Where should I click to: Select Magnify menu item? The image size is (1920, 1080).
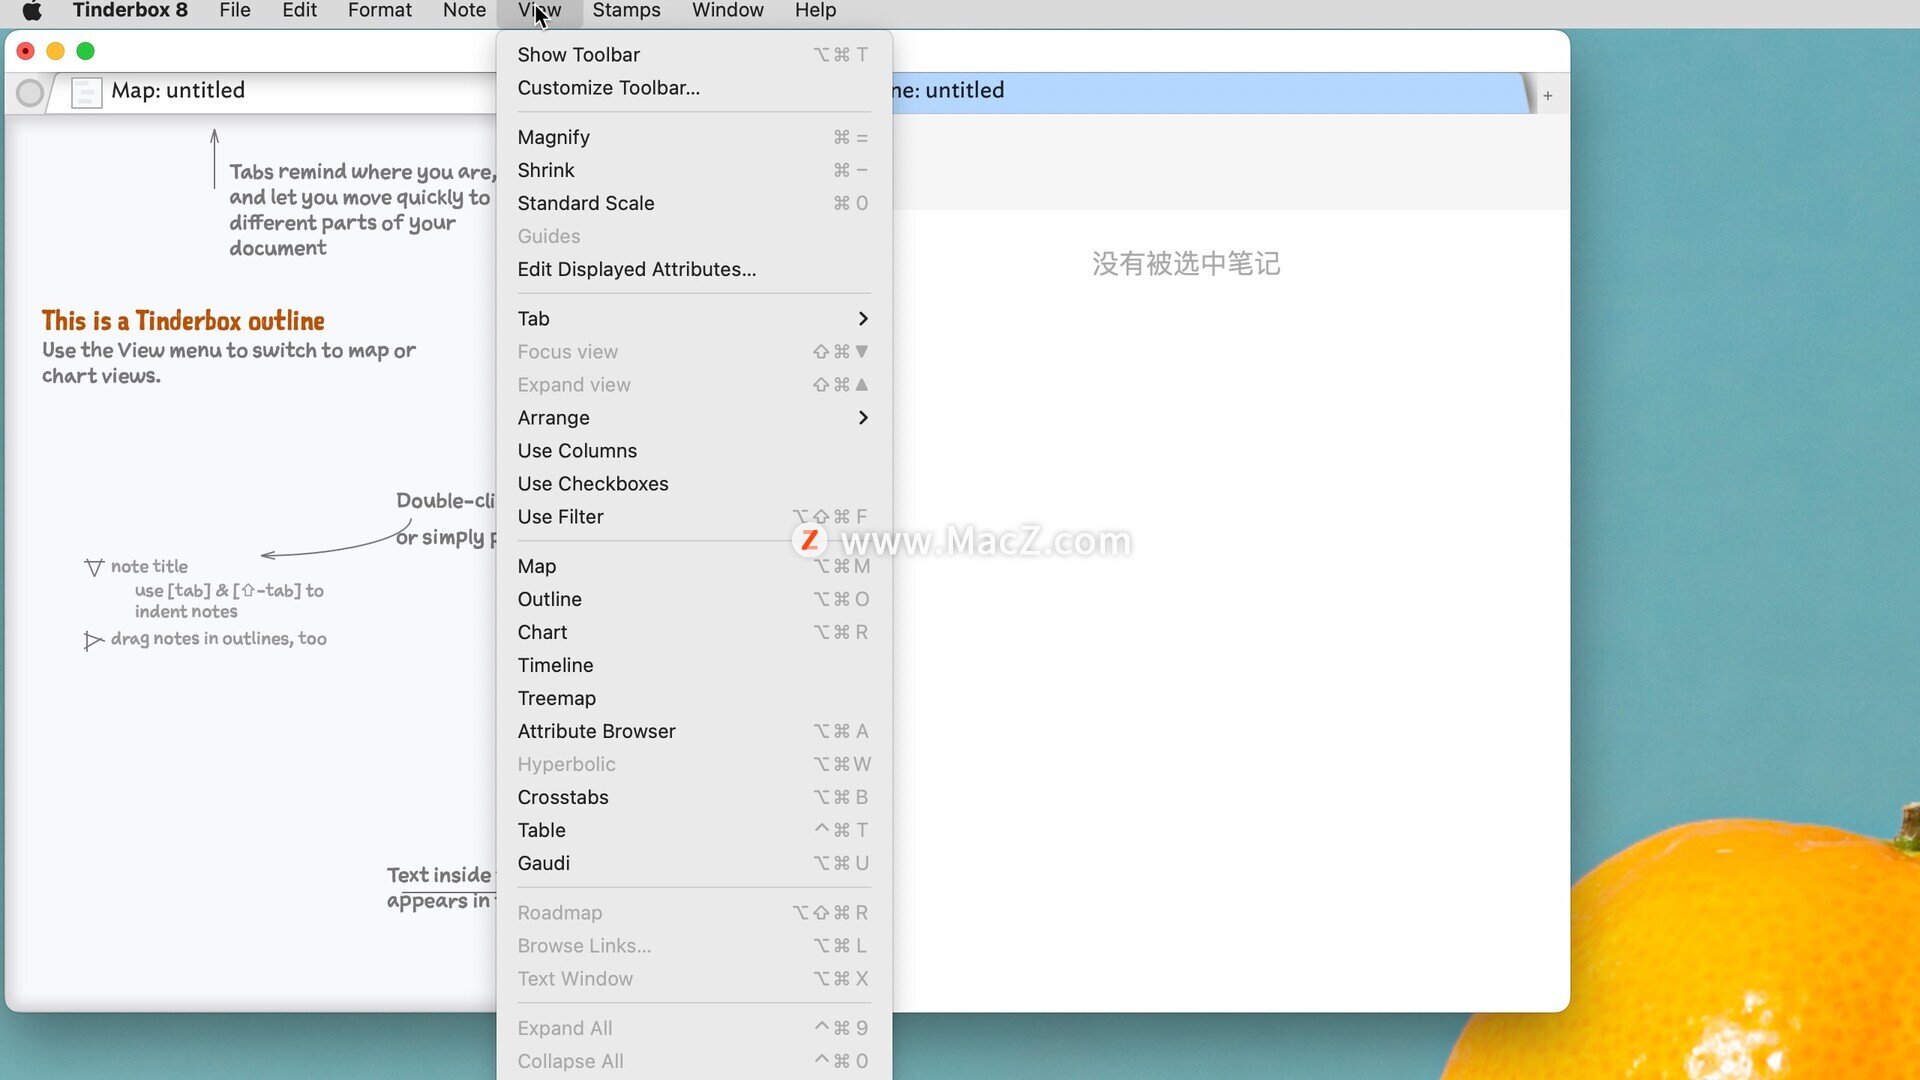point(693,137)
